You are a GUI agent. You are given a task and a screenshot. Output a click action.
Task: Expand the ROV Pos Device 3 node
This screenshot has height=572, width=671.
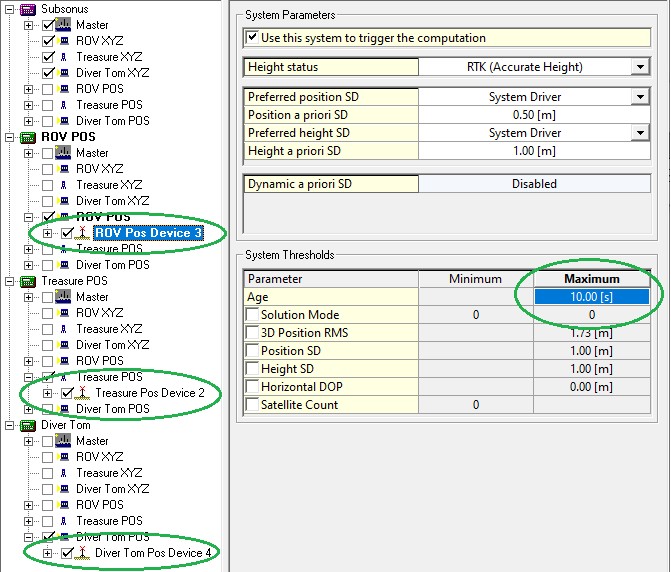(x=47, y=233)
